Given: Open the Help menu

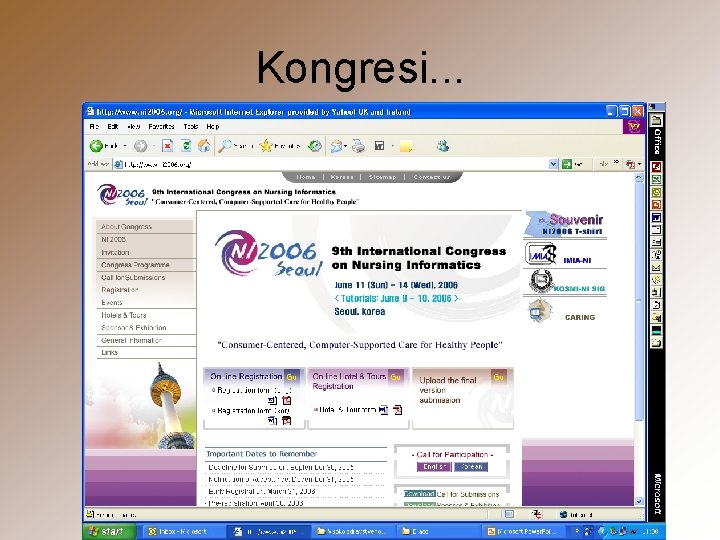Looking at the screenshot, I should point(213,126).
